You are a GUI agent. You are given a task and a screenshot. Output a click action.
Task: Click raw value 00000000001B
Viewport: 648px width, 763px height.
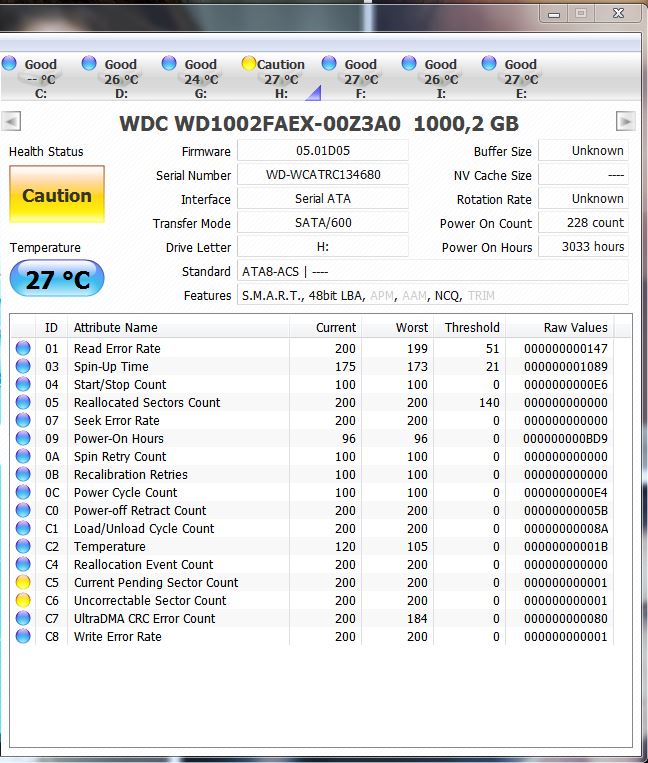click(x=565, y=546)
